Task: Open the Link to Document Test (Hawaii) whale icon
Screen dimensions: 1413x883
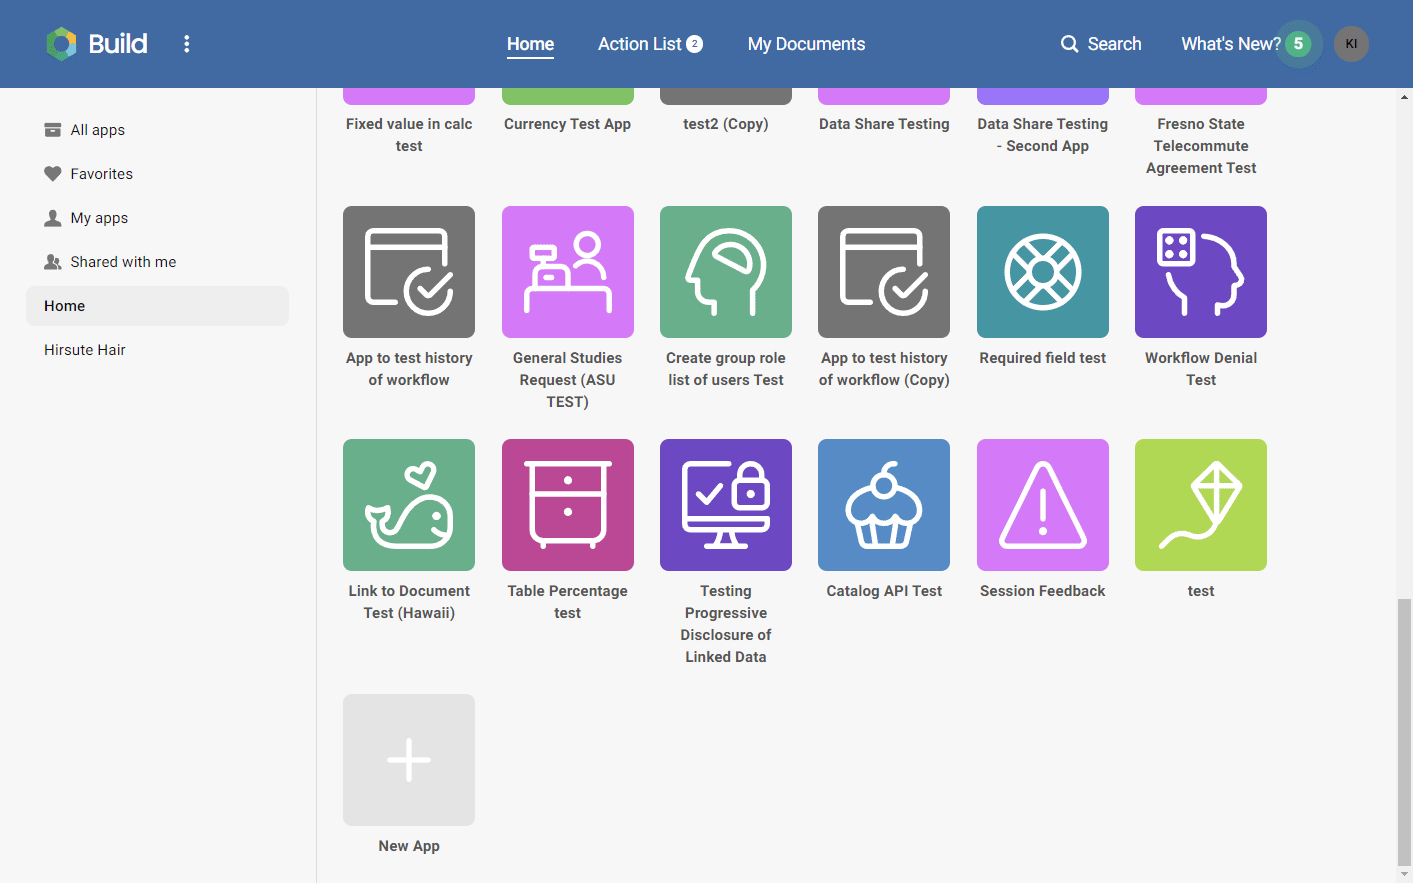Action: pyautogui.click(x=409, y=504)
